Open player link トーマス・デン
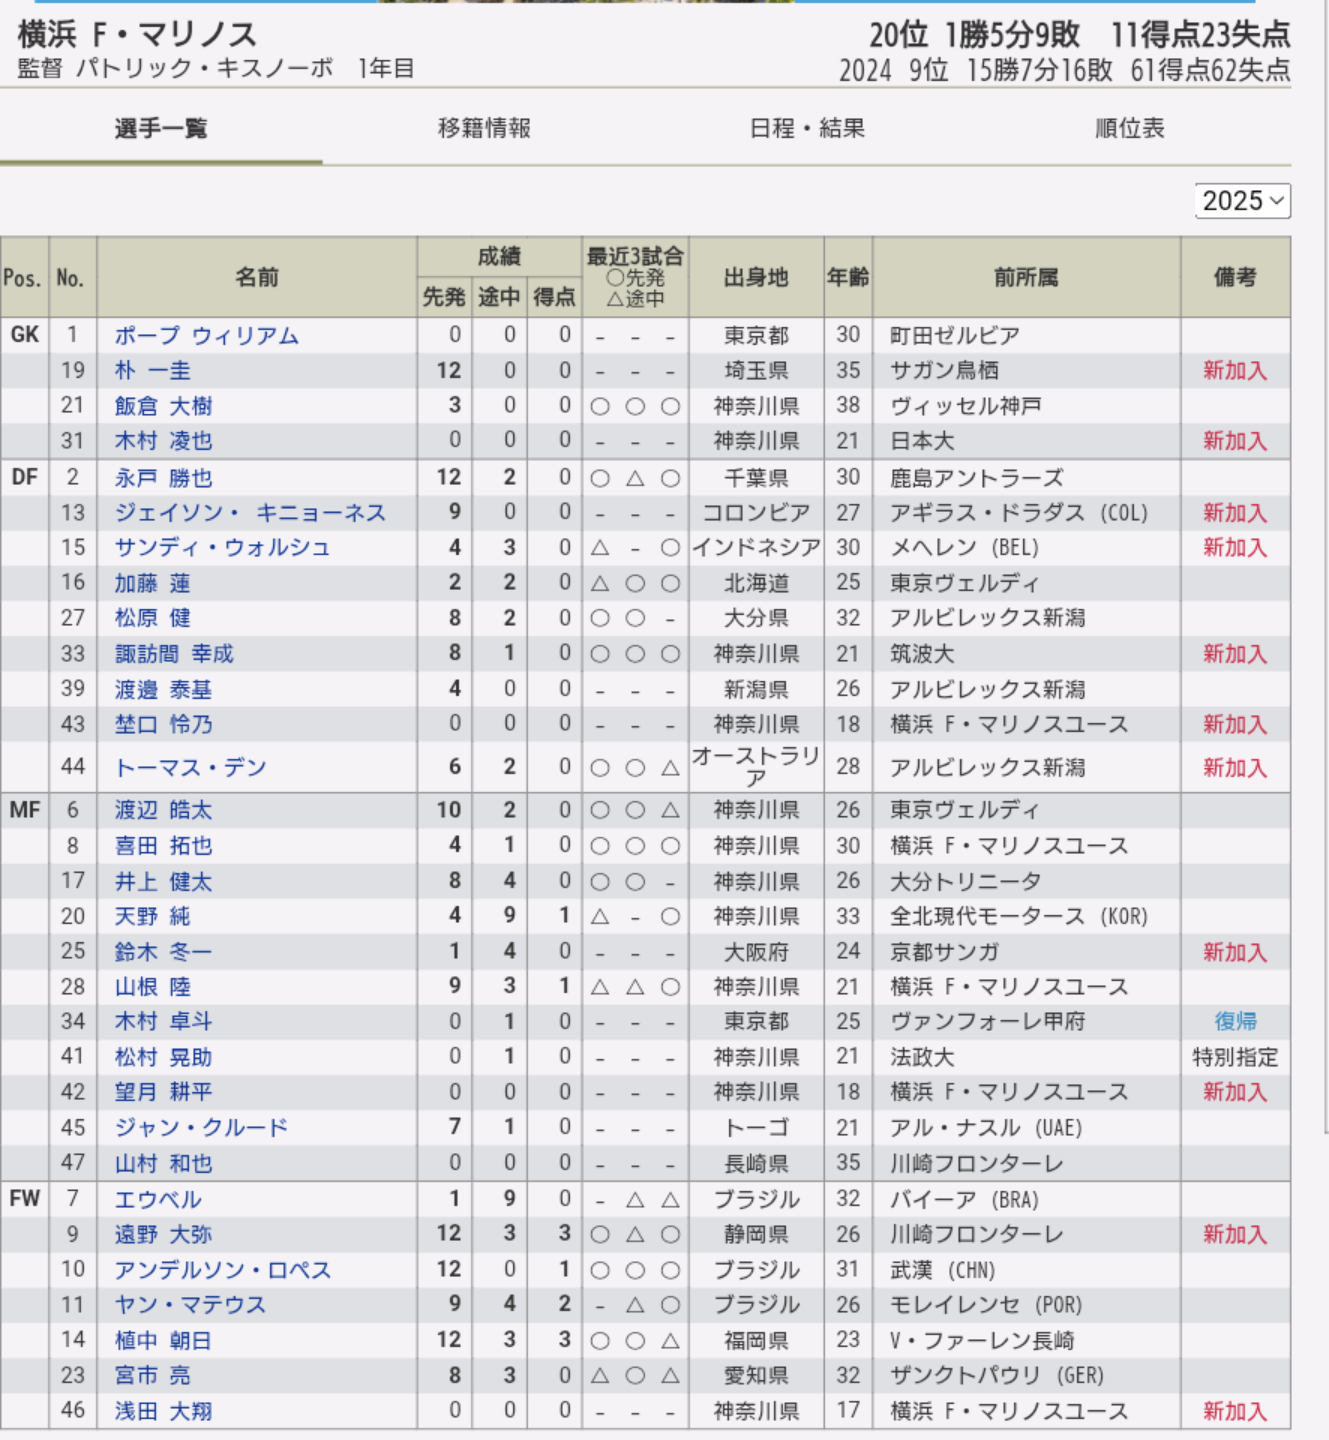 click(190, 768)
